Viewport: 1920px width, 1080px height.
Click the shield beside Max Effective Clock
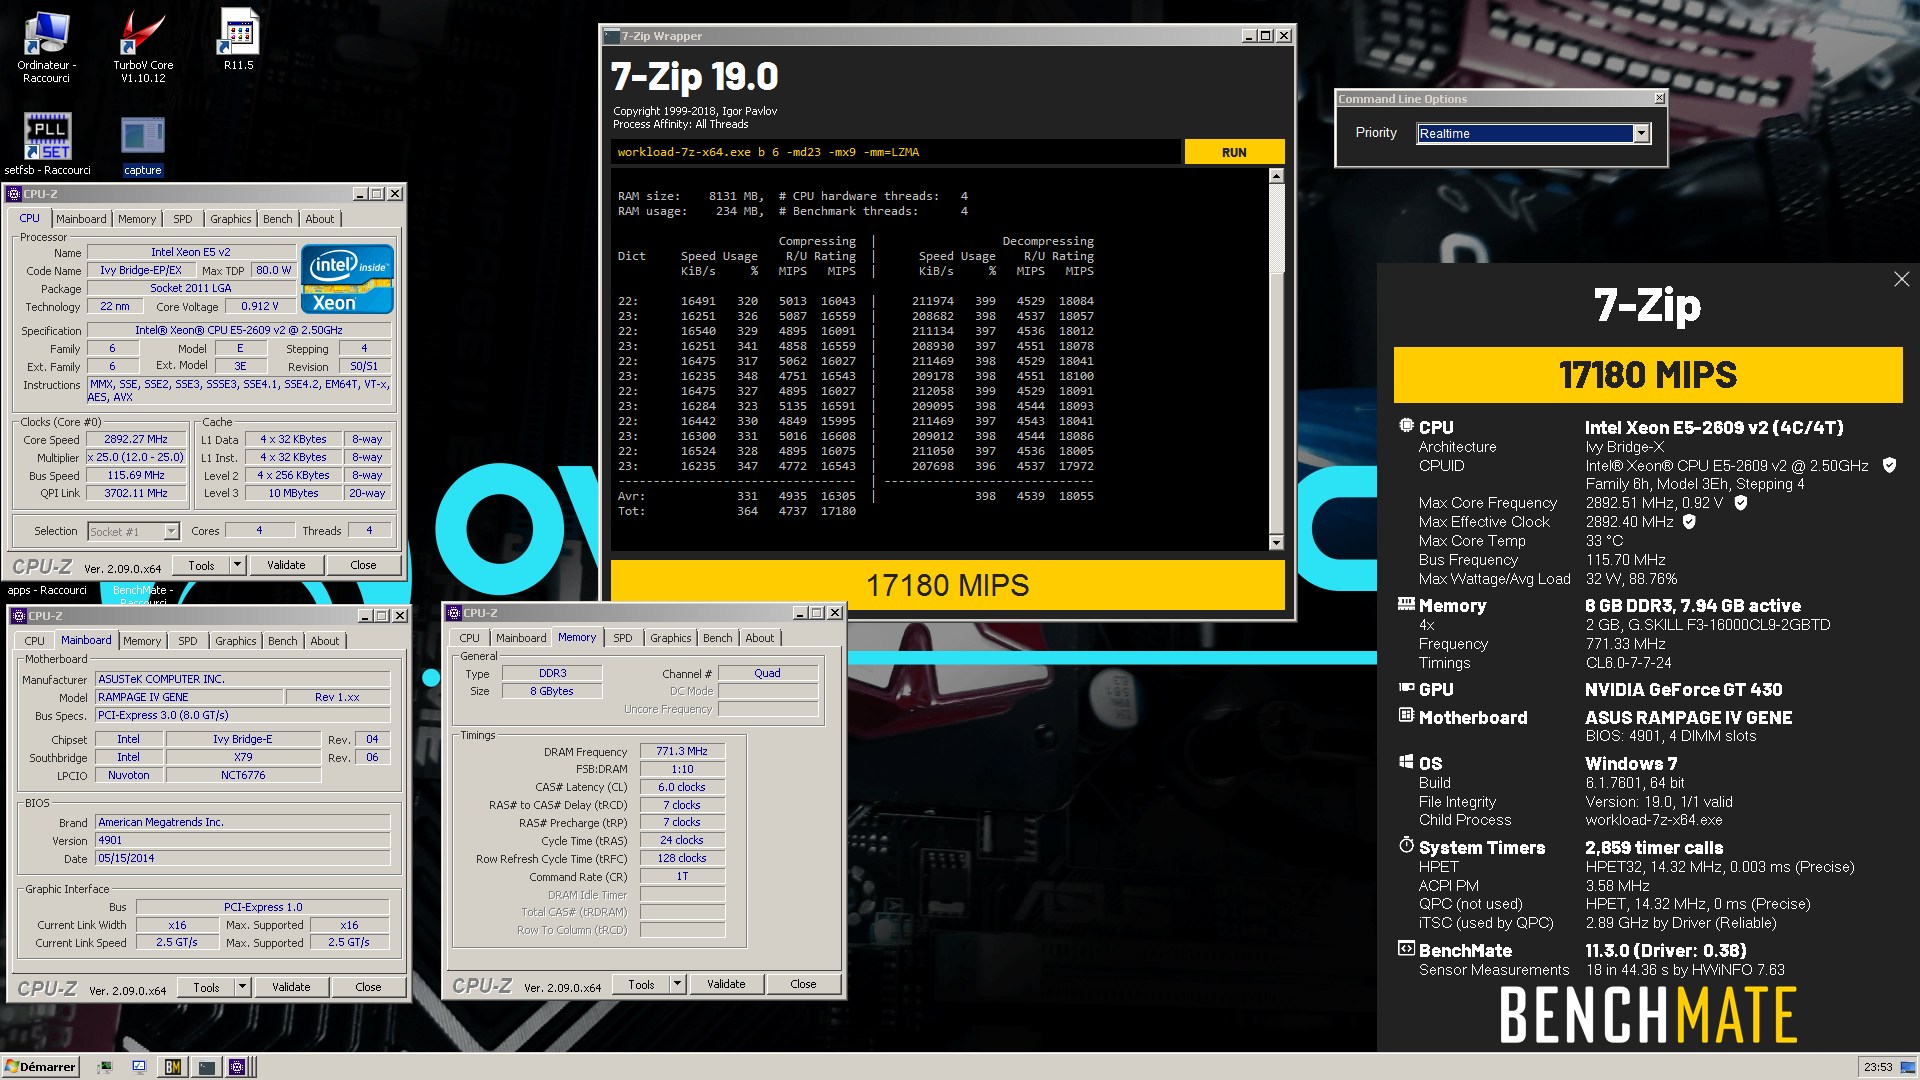(1689, 522)
